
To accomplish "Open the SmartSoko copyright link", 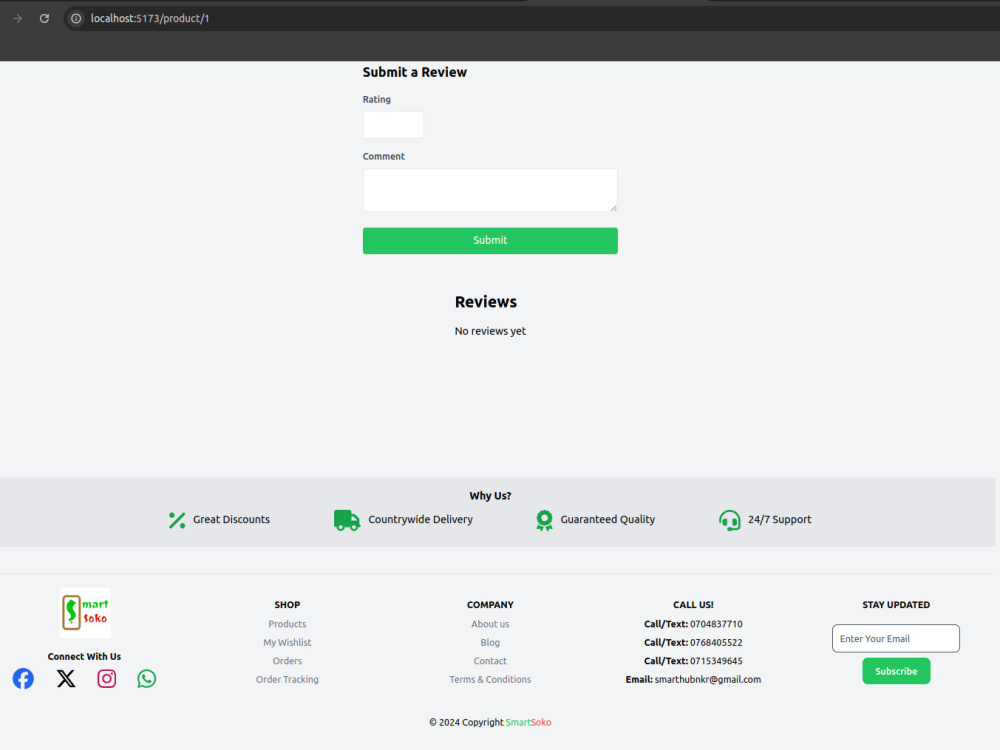I will click(x=528, y=721).
